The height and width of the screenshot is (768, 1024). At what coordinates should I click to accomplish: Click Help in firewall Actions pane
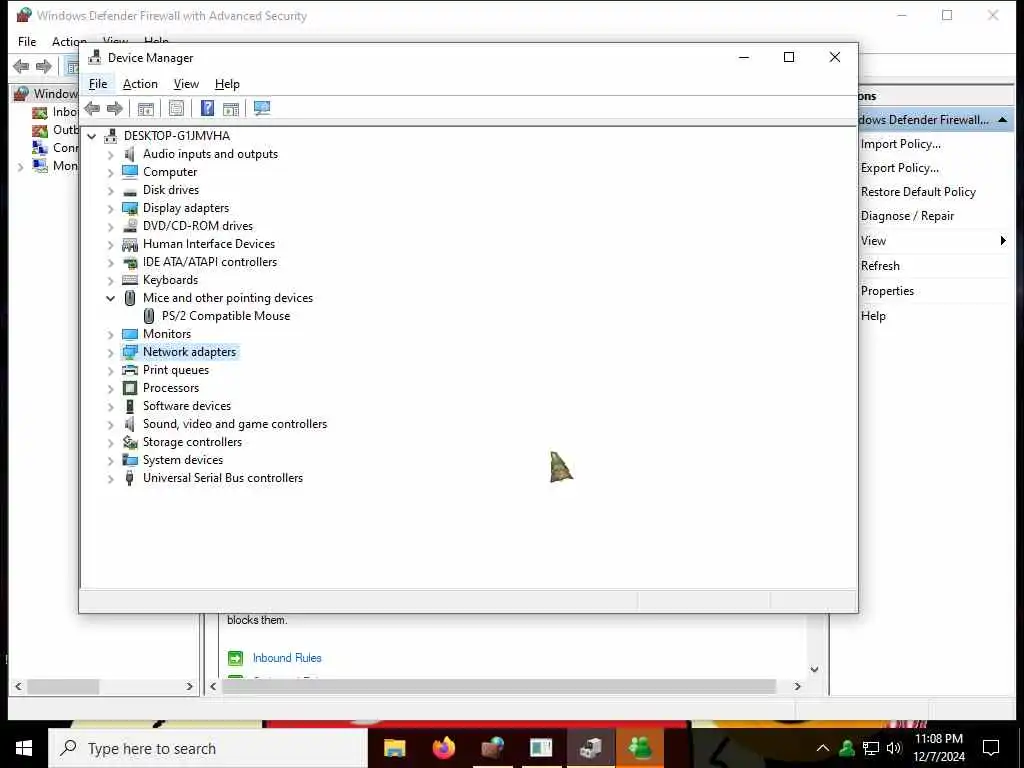tap(873, 316)
